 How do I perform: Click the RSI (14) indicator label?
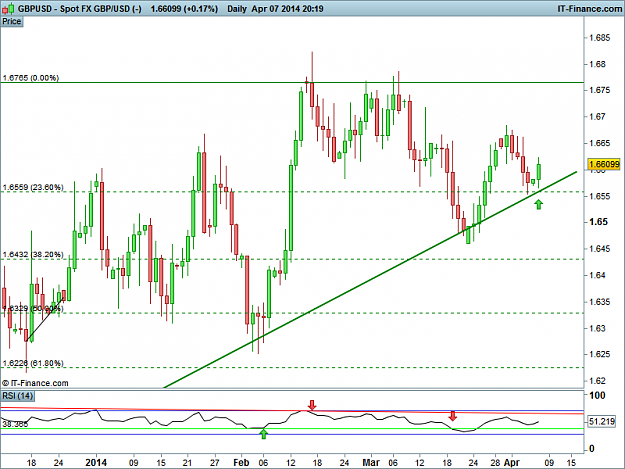click(x=18, y=396)
